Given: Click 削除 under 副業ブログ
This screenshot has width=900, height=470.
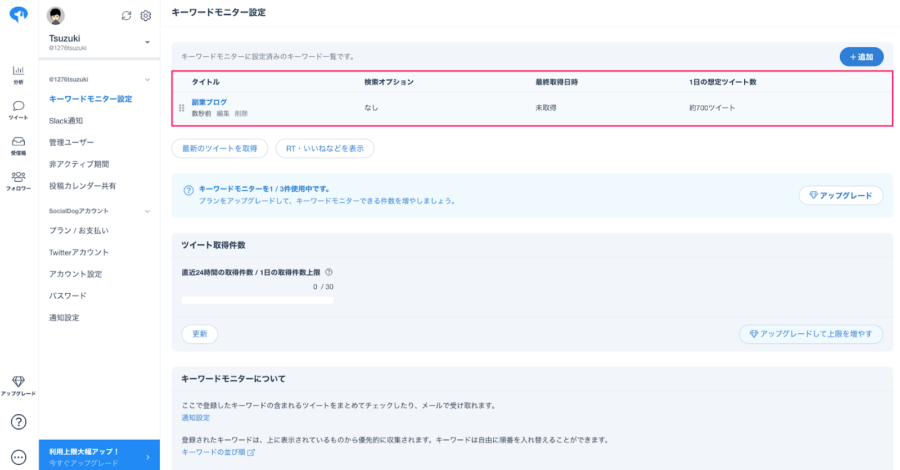Looking at the screenshot, I should pyautogui.click(x=241, y=114).
